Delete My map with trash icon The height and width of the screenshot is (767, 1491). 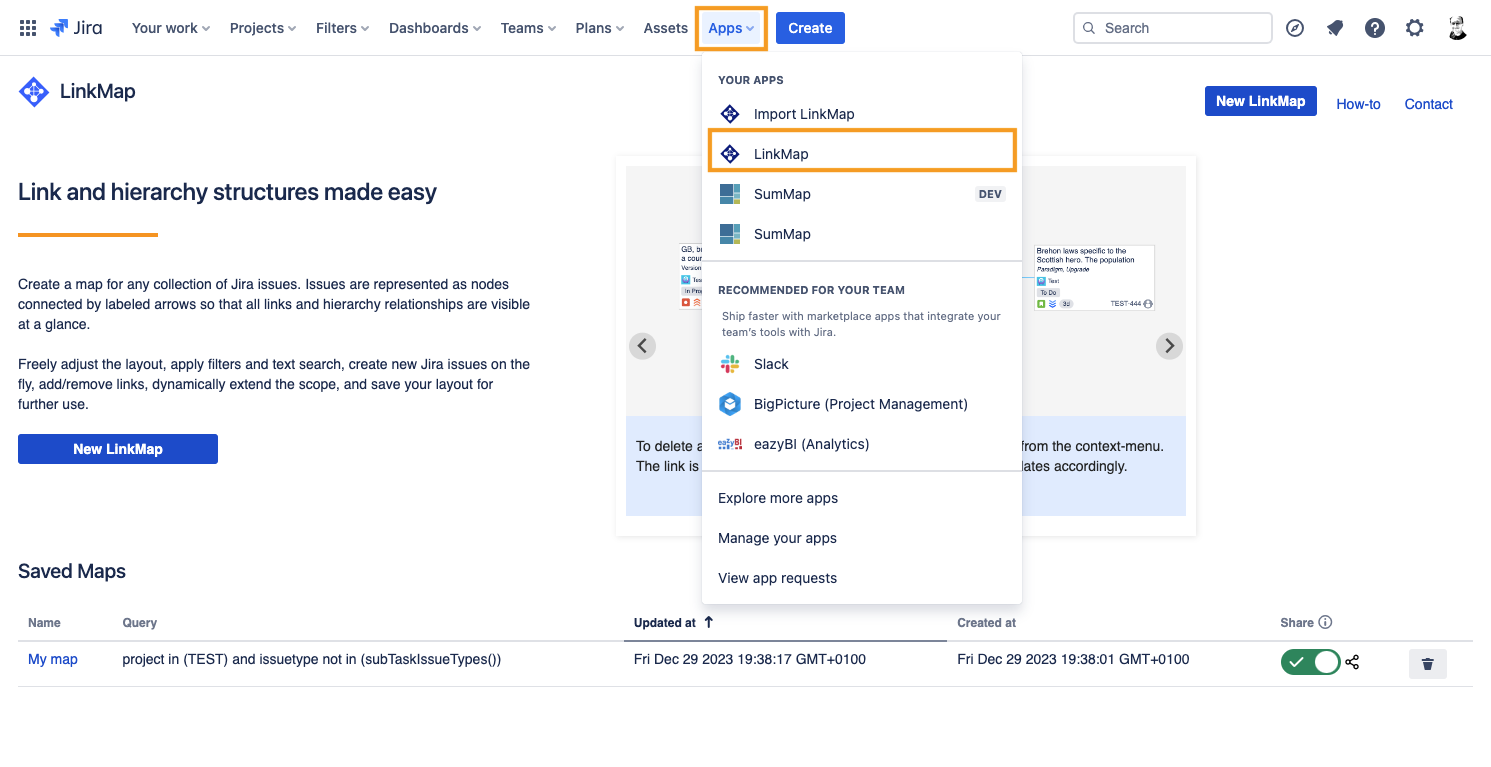tap(1428, 664)
